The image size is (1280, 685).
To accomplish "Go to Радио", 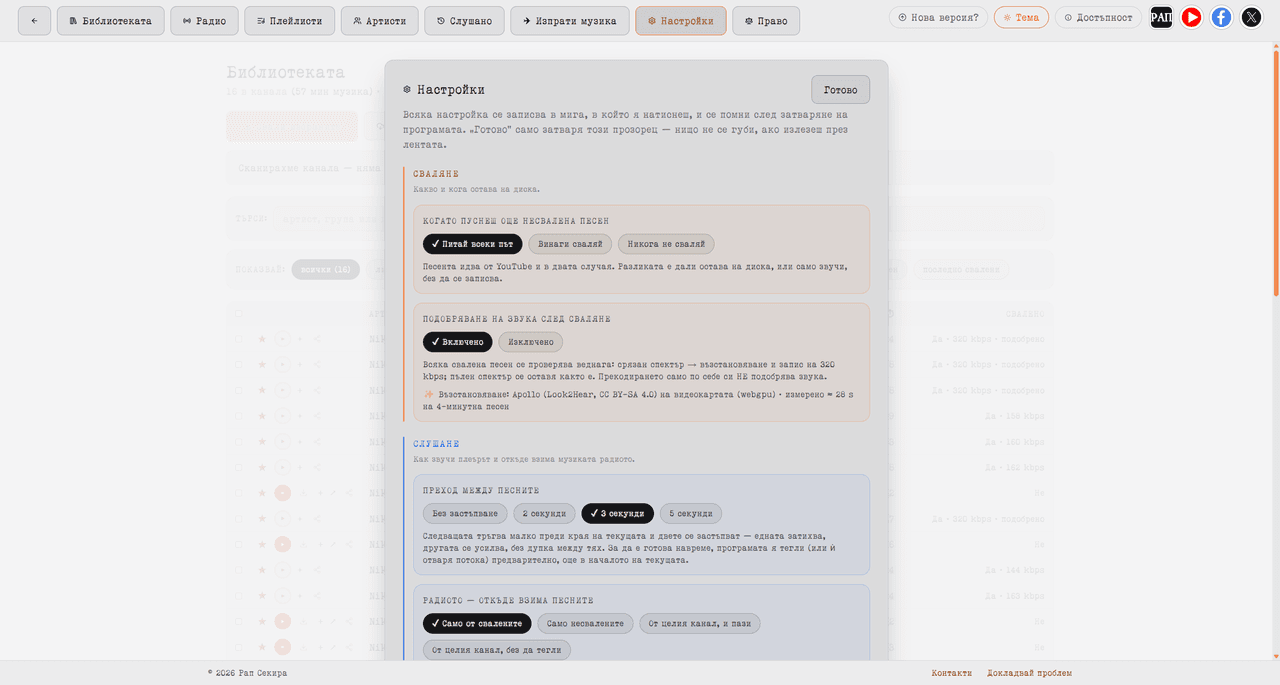I will 204,20.
